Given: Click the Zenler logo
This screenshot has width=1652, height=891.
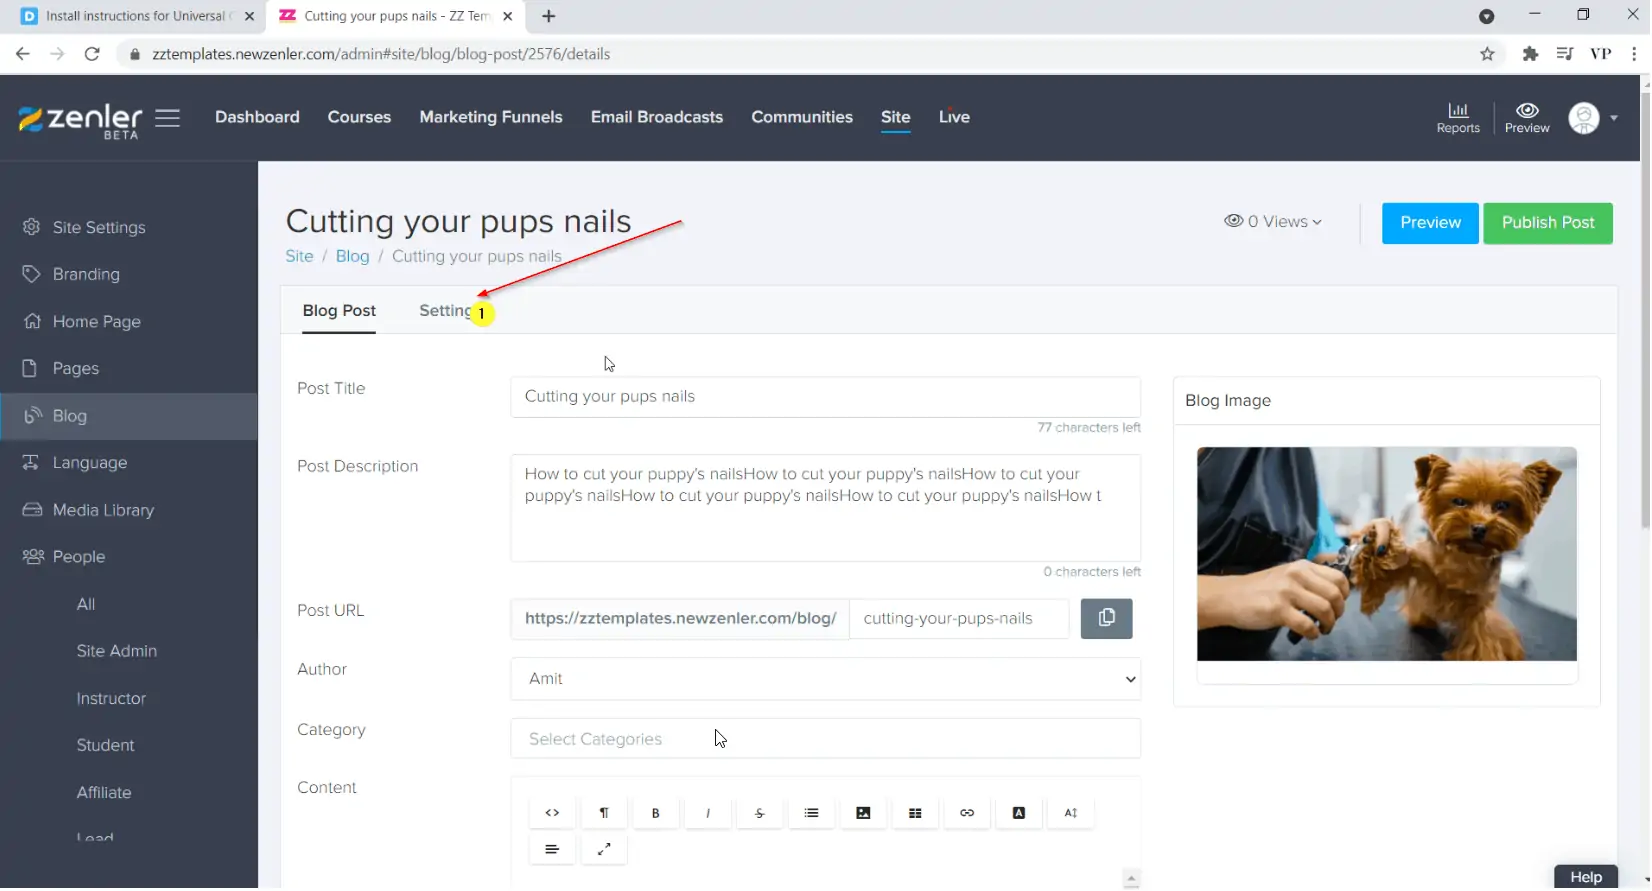Looking at the screenshot, I should tap(81, 120).
